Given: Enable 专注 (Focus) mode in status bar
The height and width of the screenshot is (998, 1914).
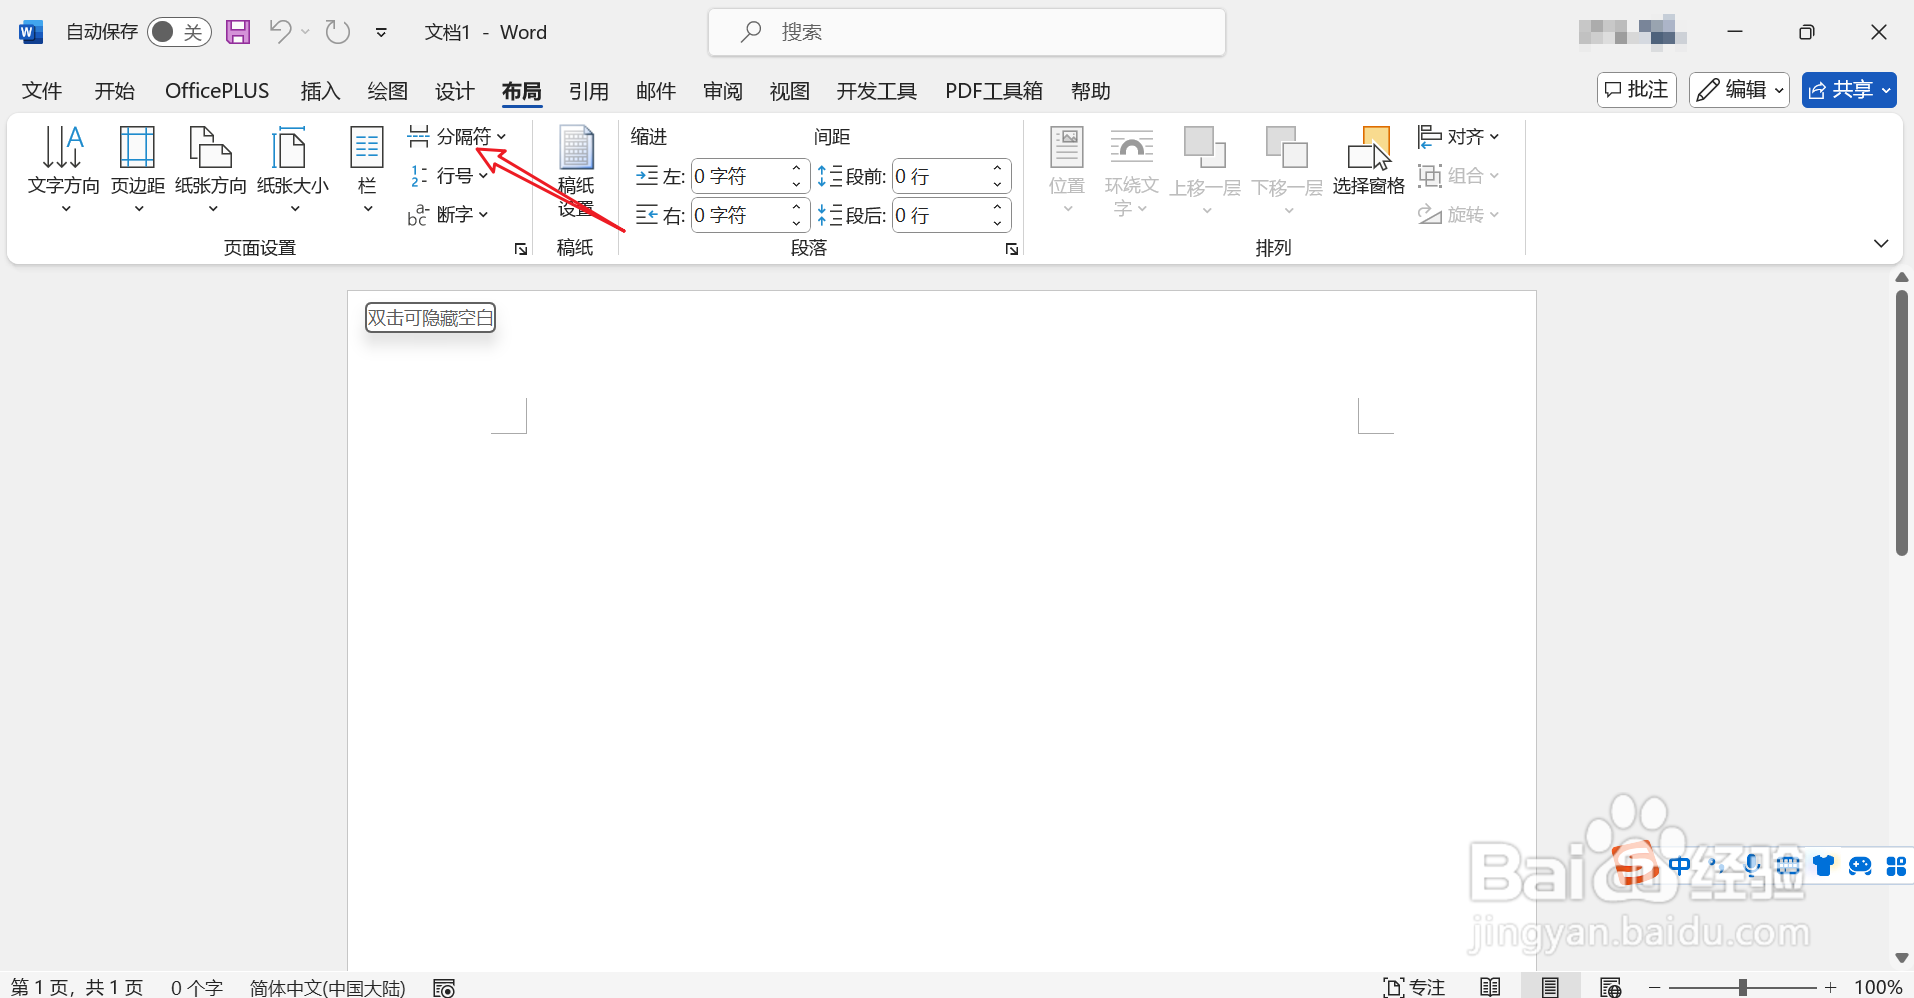Looking at the screenshot, I should pos(1413,987).
